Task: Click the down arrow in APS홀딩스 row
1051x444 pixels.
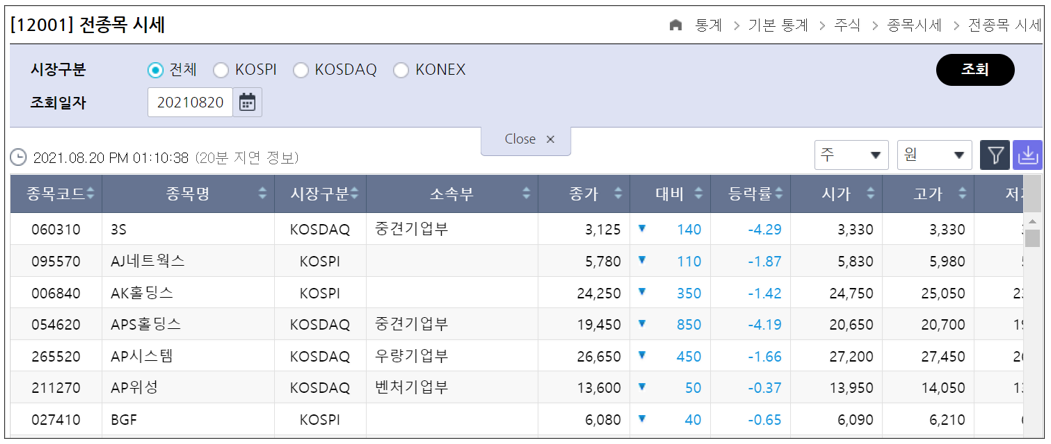Action: point(642,323)
